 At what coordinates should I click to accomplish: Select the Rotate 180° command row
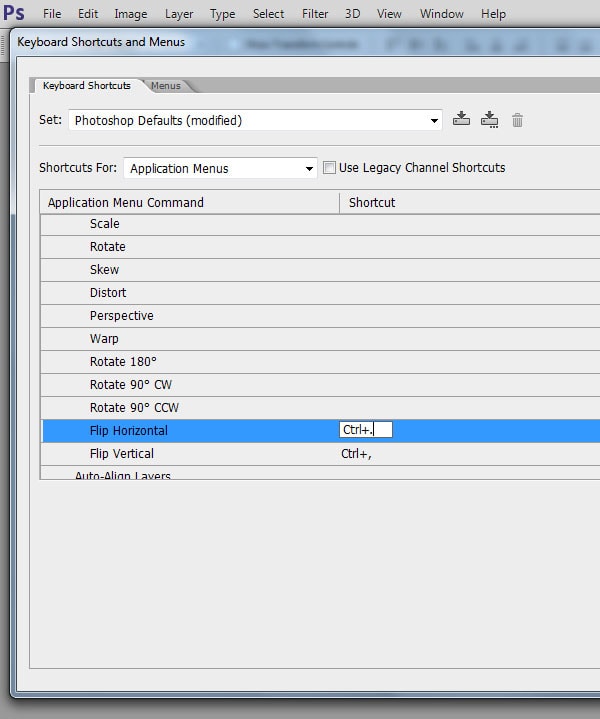click(x=320, y=362)
